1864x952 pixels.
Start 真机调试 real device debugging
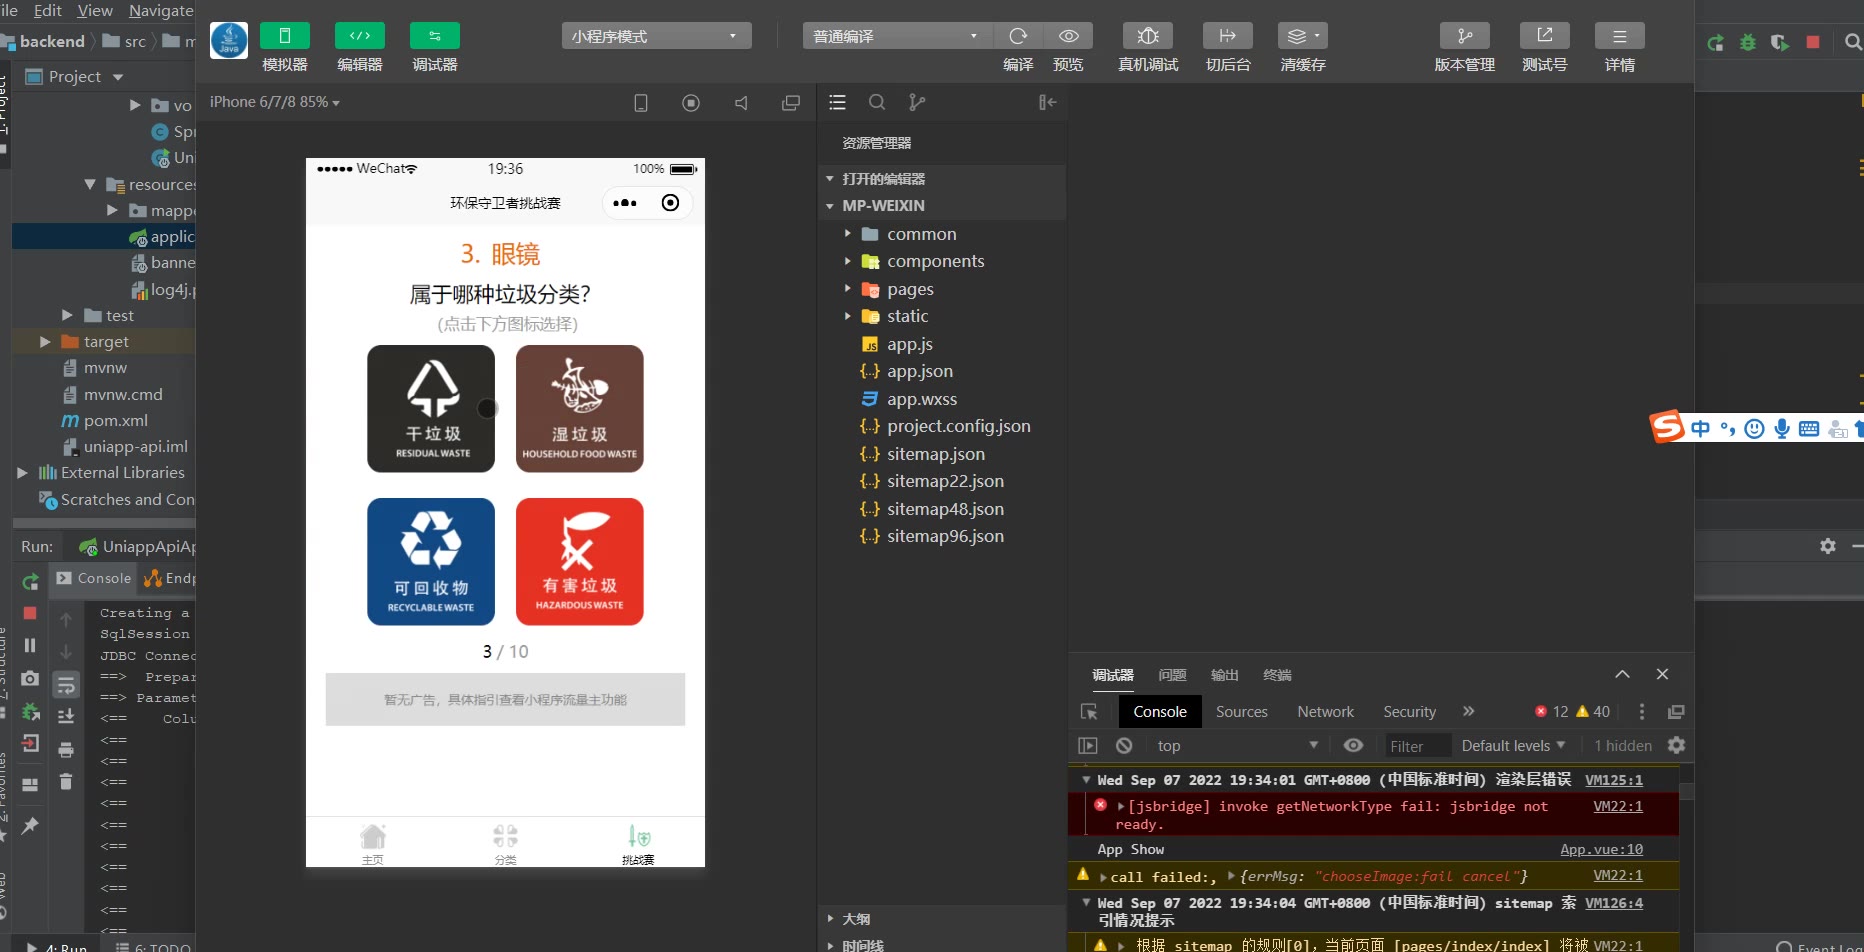tap(1148, 36)
